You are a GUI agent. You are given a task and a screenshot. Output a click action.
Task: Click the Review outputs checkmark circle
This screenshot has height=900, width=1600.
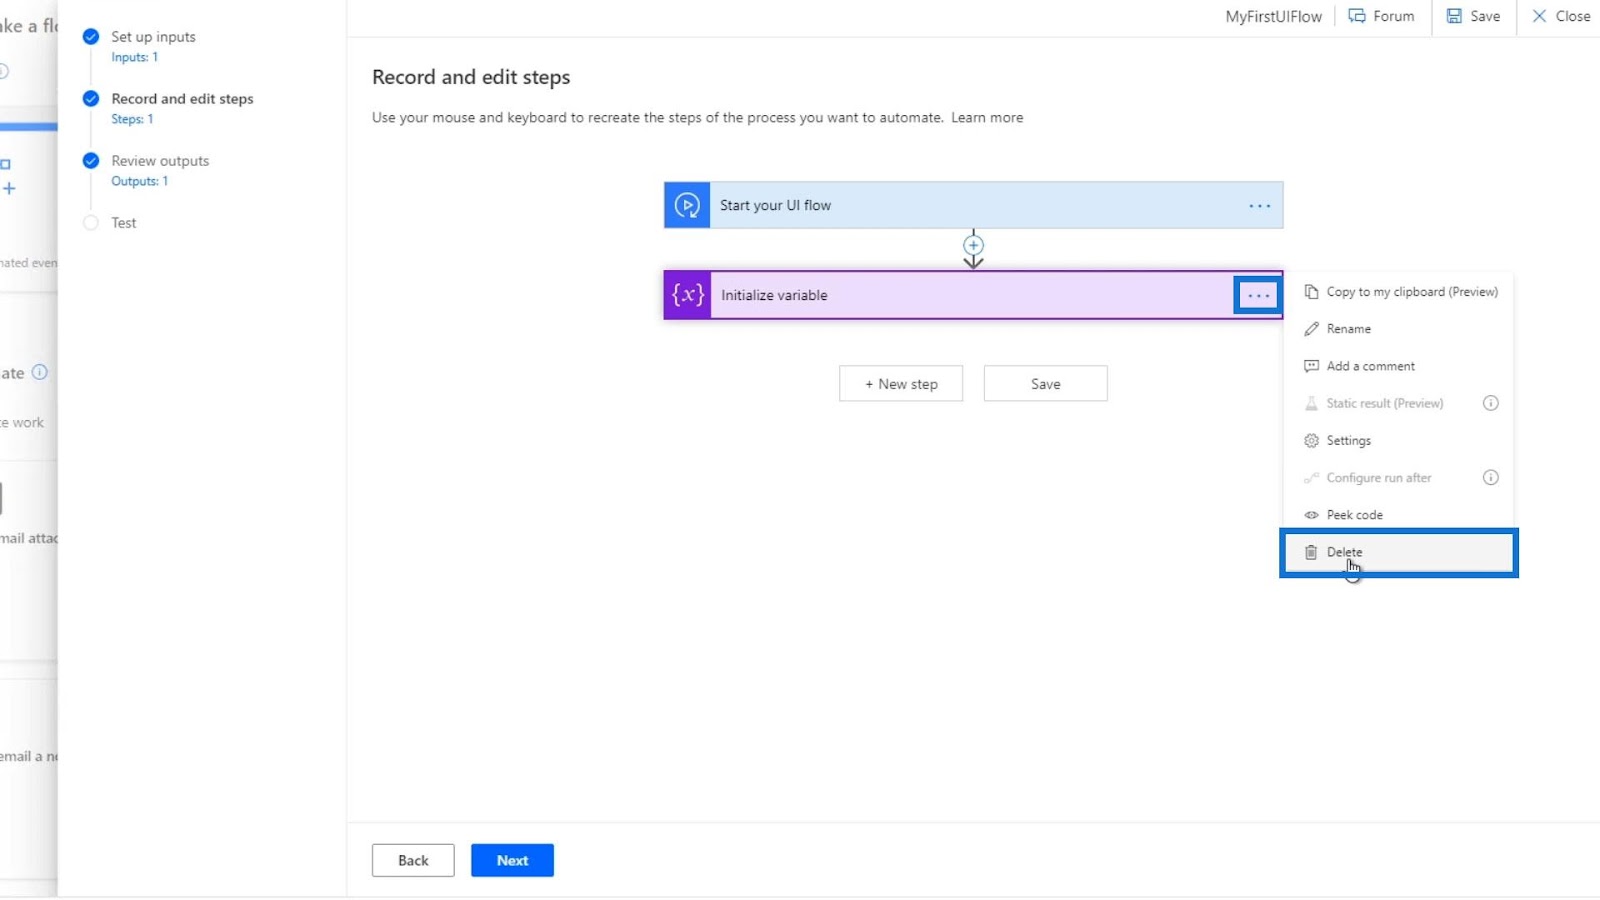pyautogui.click(x=91, y=161)
